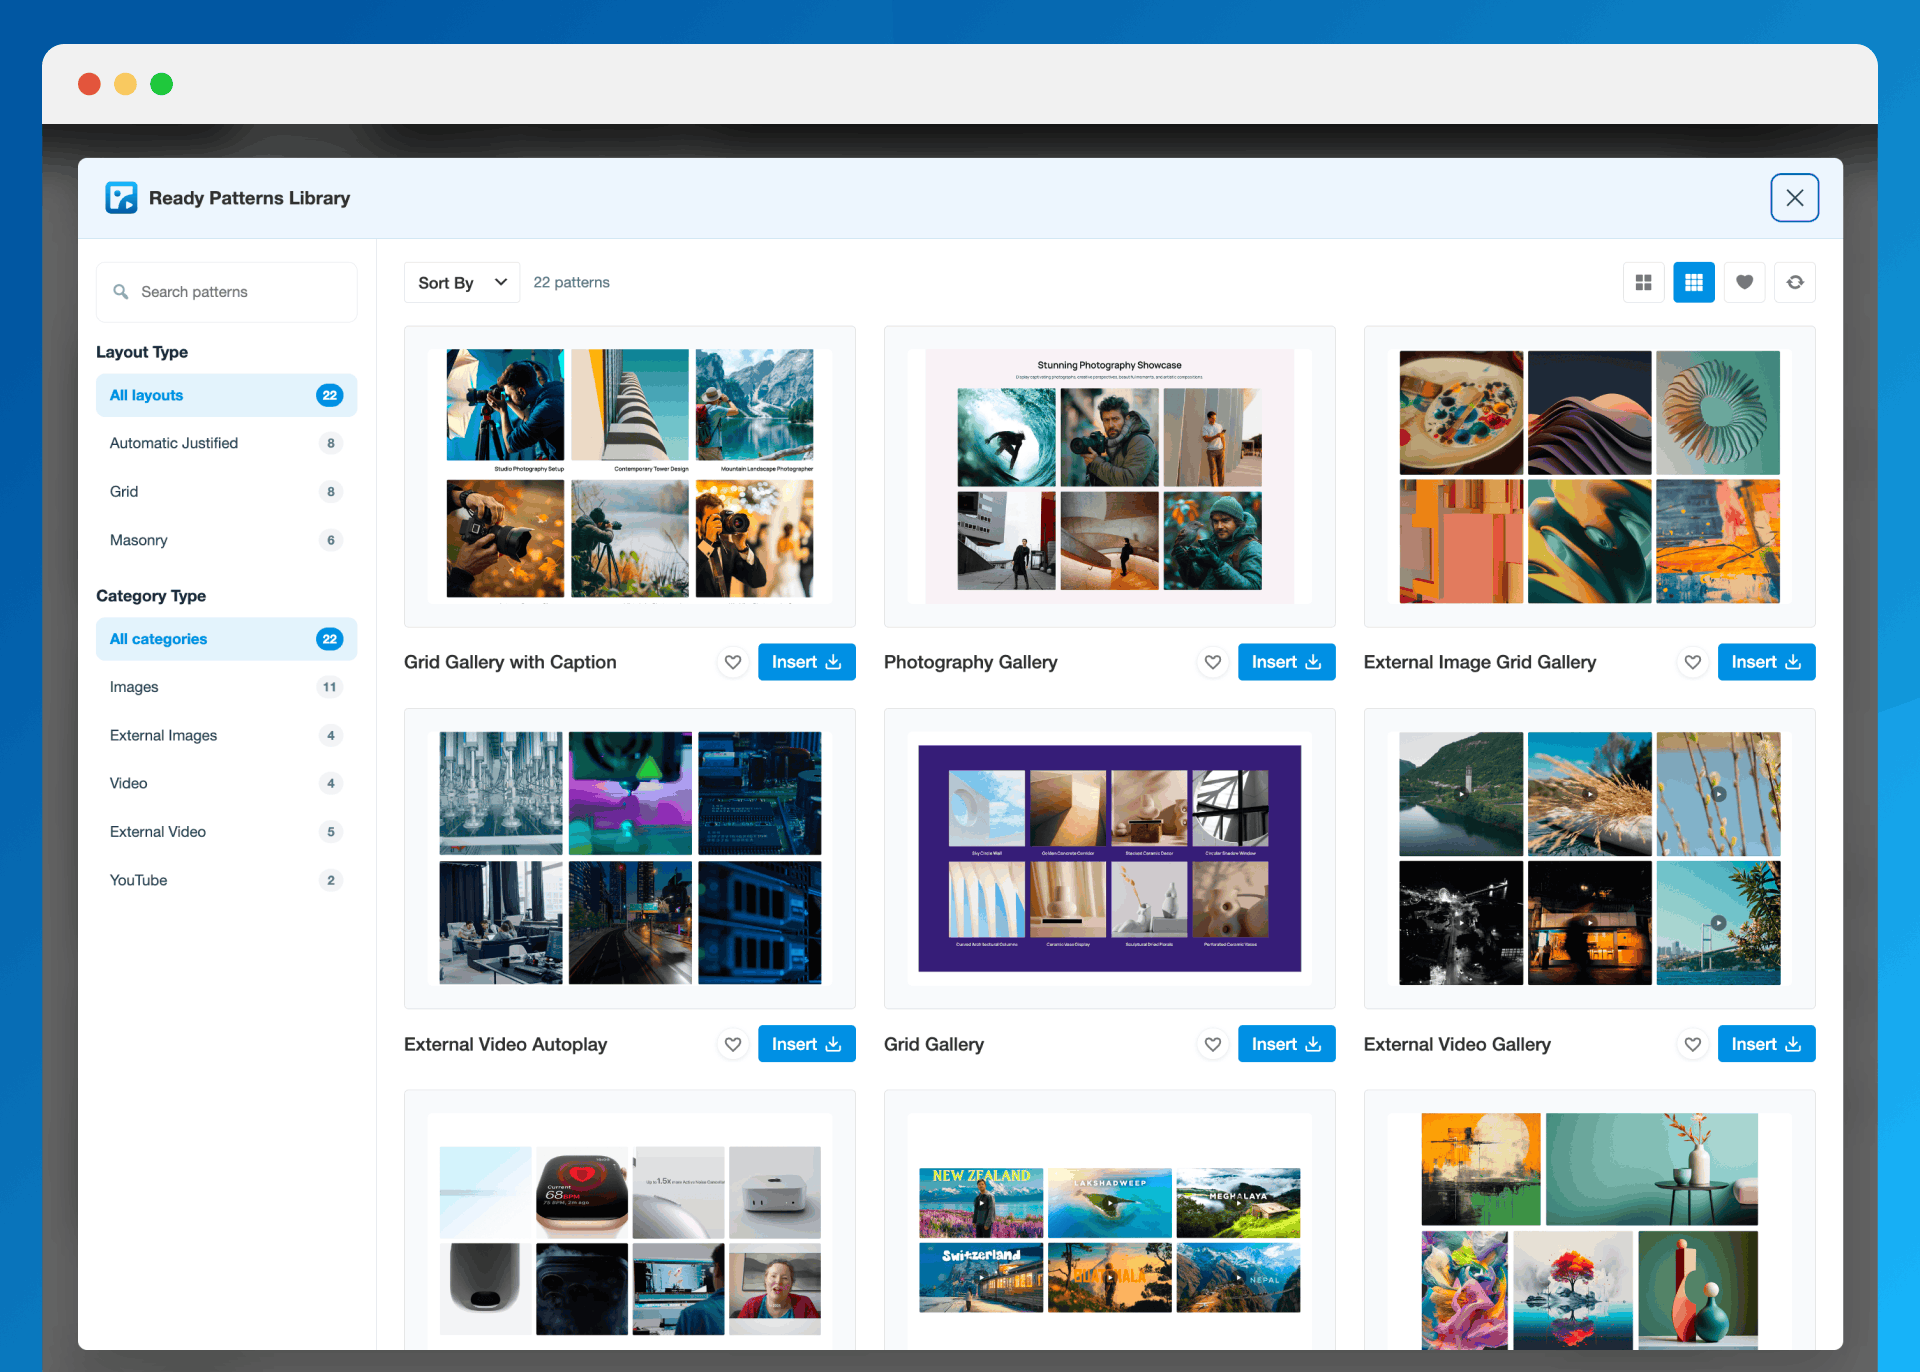1920x1372 pixels.
Task: Click the Ready Patterns Library logo icon
Action: [x=121, y=198]
